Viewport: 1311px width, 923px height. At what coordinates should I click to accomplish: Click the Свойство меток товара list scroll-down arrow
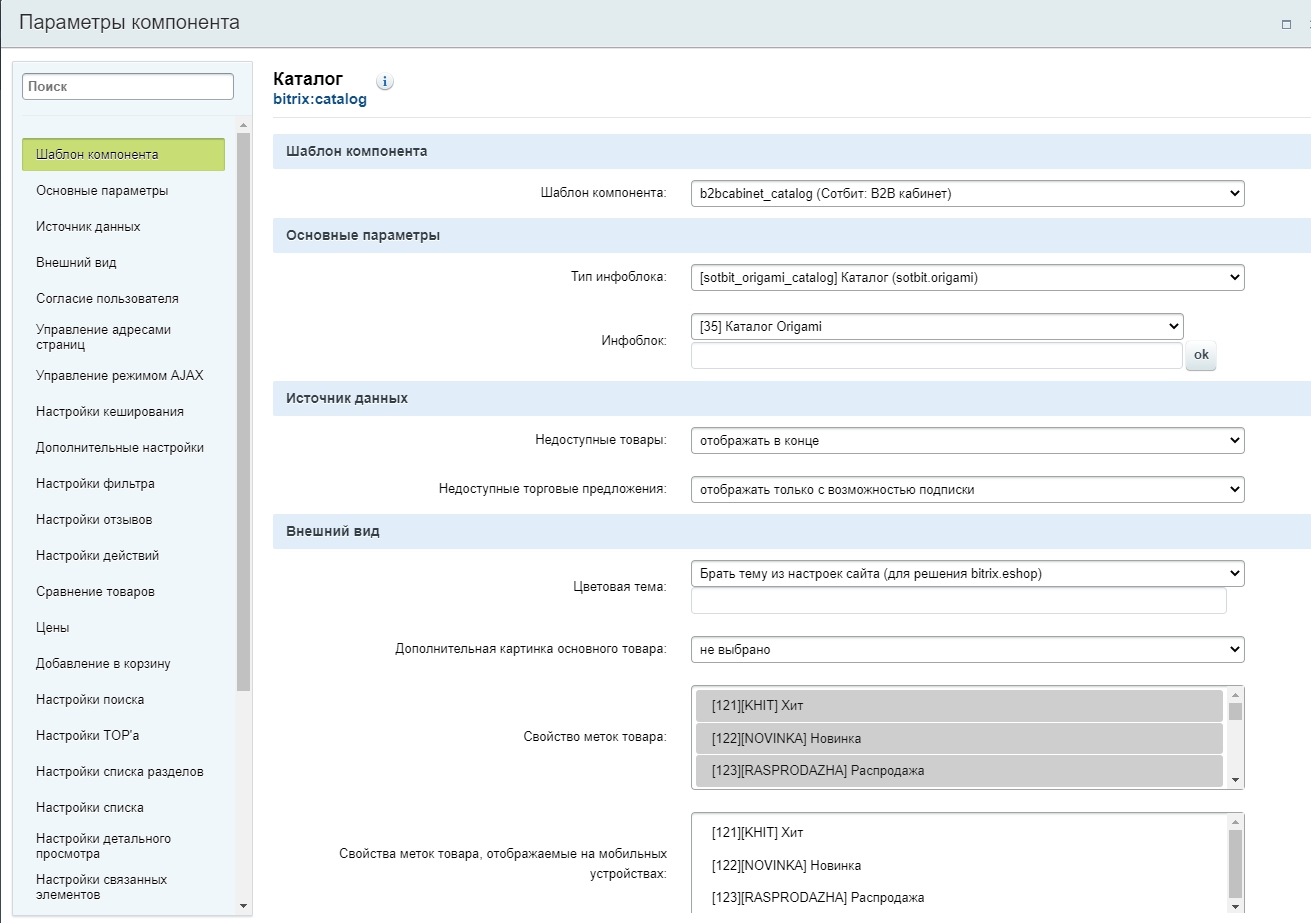[1235, 780]
